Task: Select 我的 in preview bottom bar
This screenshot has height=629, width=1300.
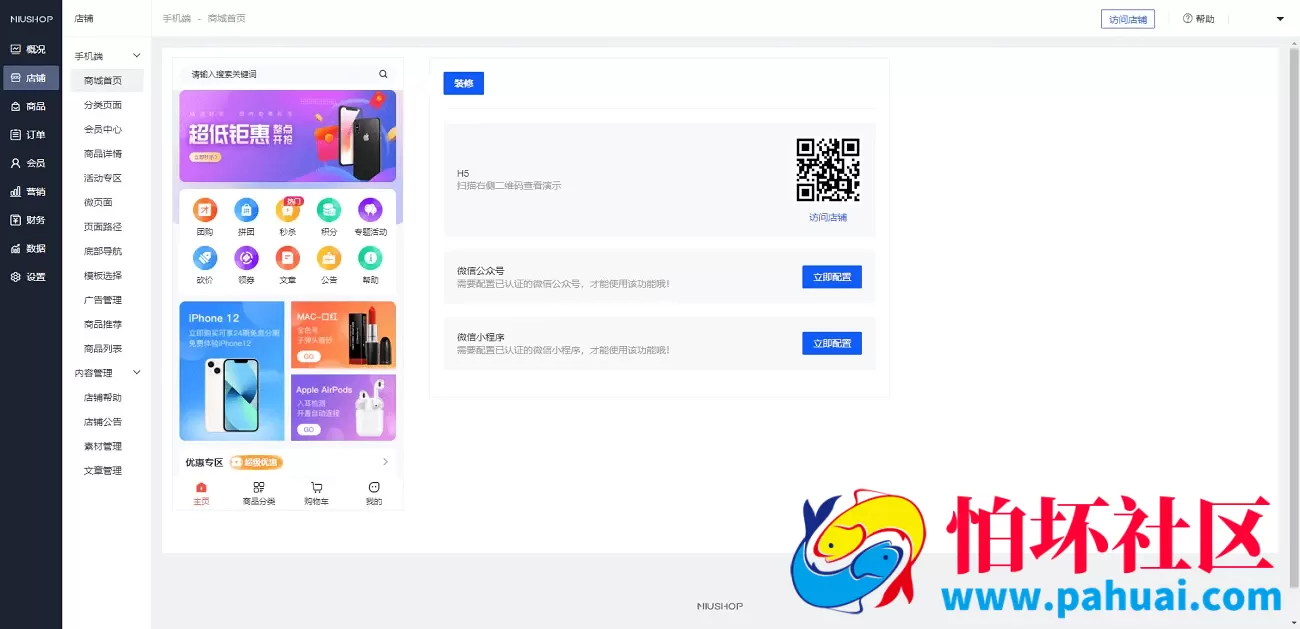Action: click(x=374, y=494)
